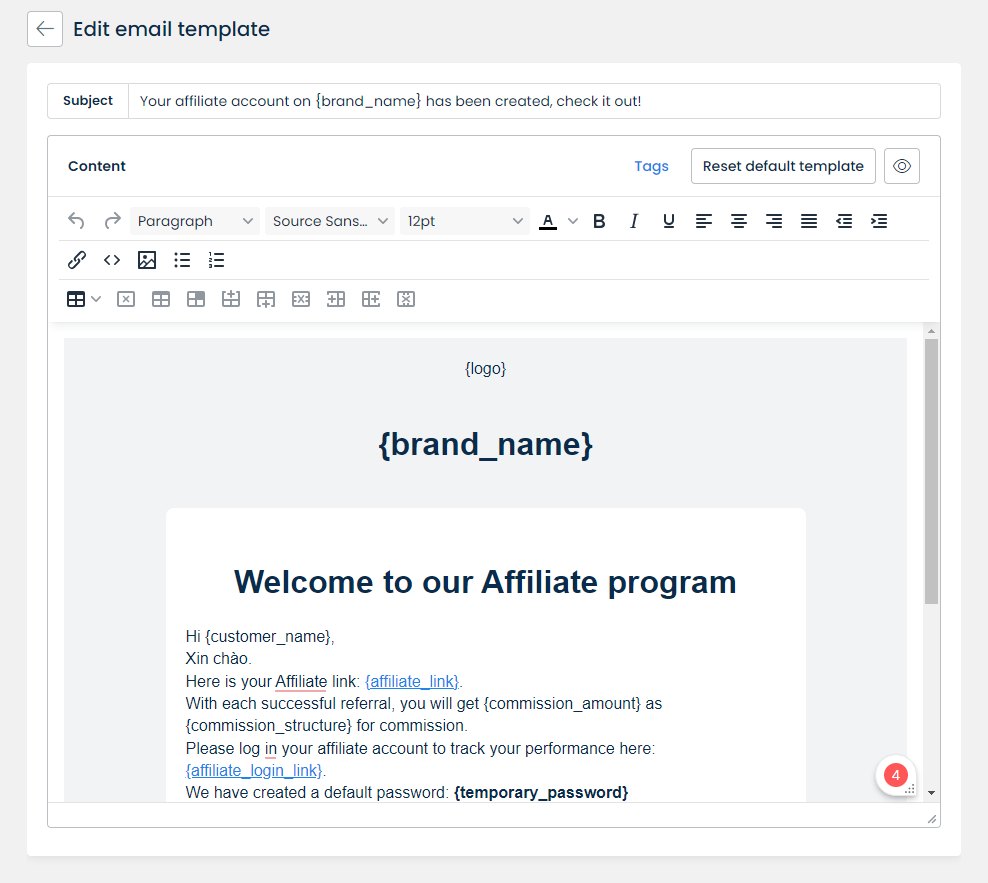The image size is (988, 883).
Task: Insert an image using image icon
Action: tap(147, 260)
